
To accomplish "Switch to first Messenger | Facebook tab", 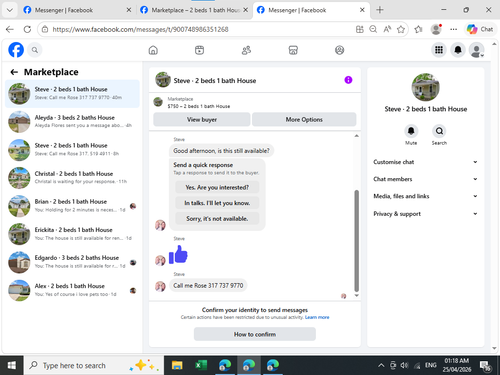I will coord(77,10).
